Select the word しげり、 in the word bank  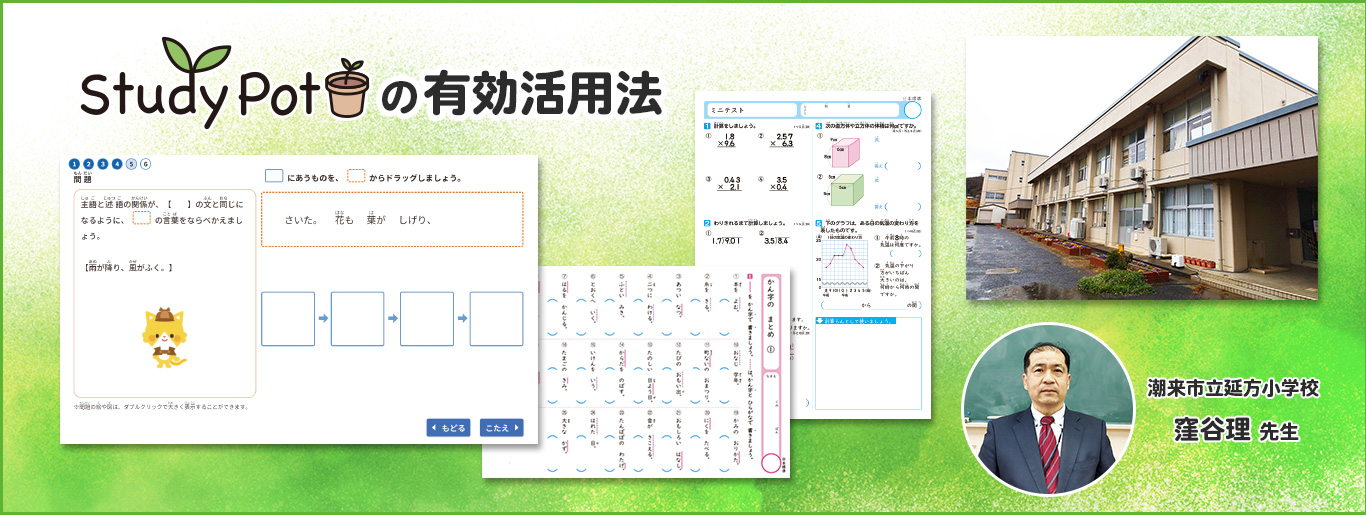415,221
